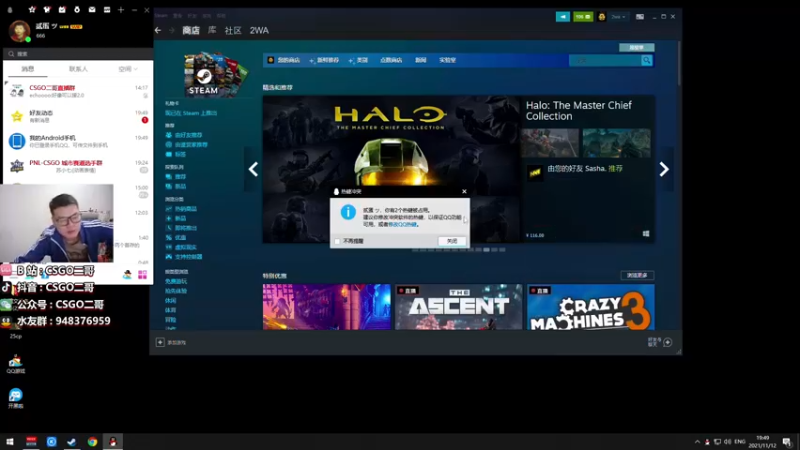Open PNL-CSGO group chat in QQ list
The height and width of the screenshot is (450, 800).
coord(78,166)
